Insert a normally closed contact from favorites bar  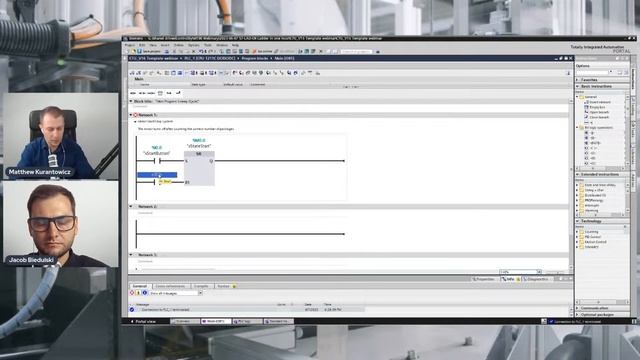pyautogui.click(x=142, y=93)
